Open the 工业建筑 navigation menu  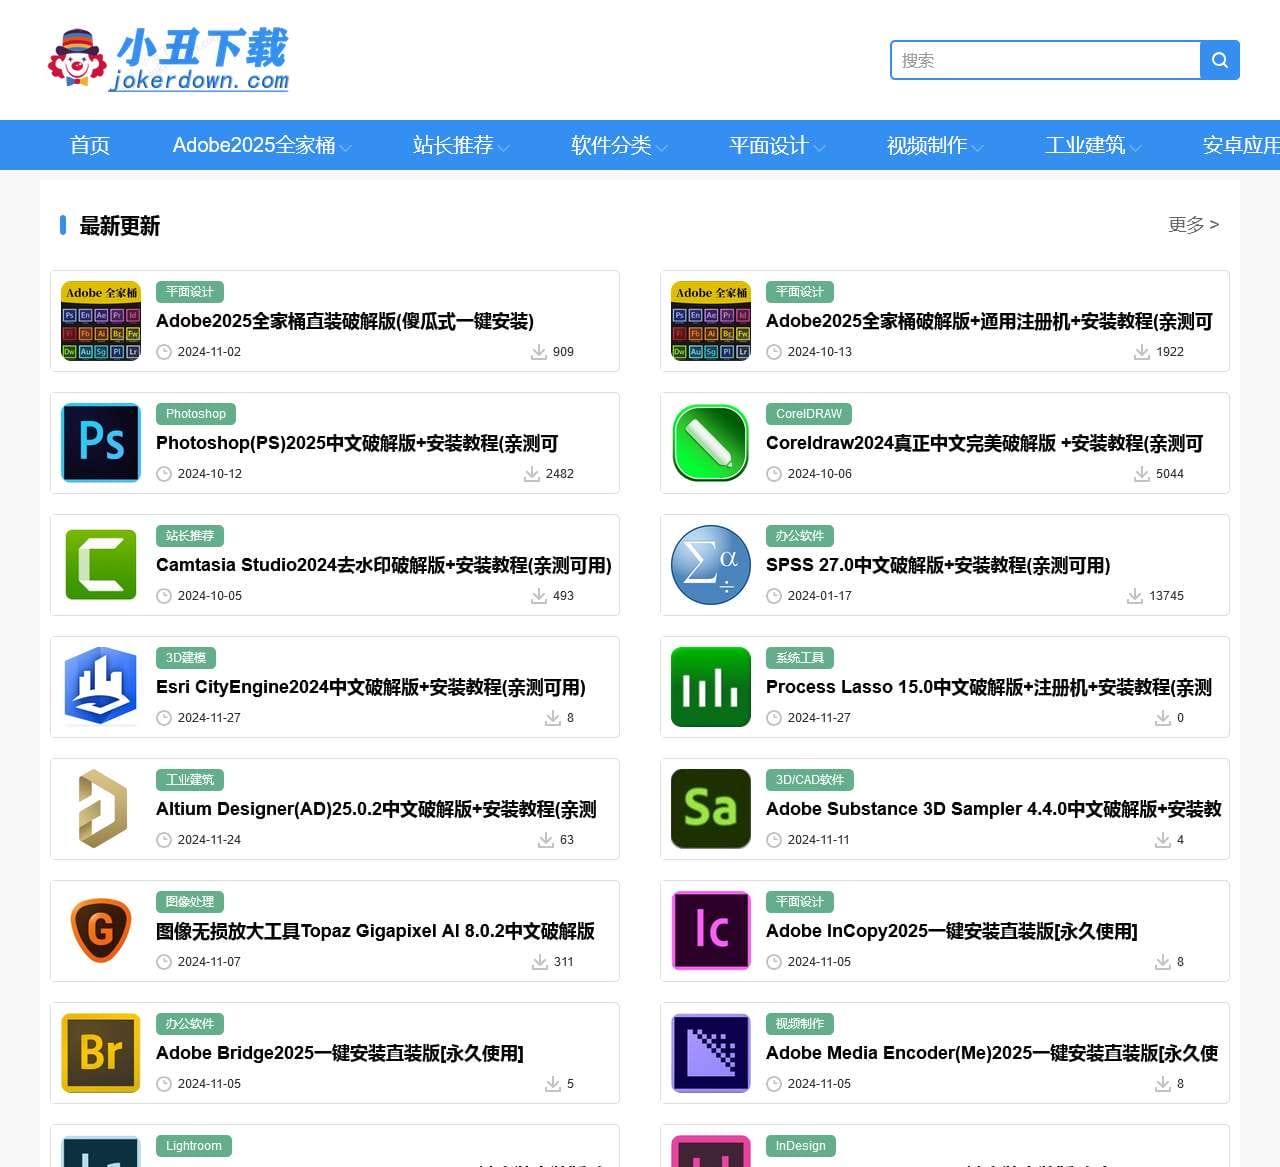[x=1093, y=145]
